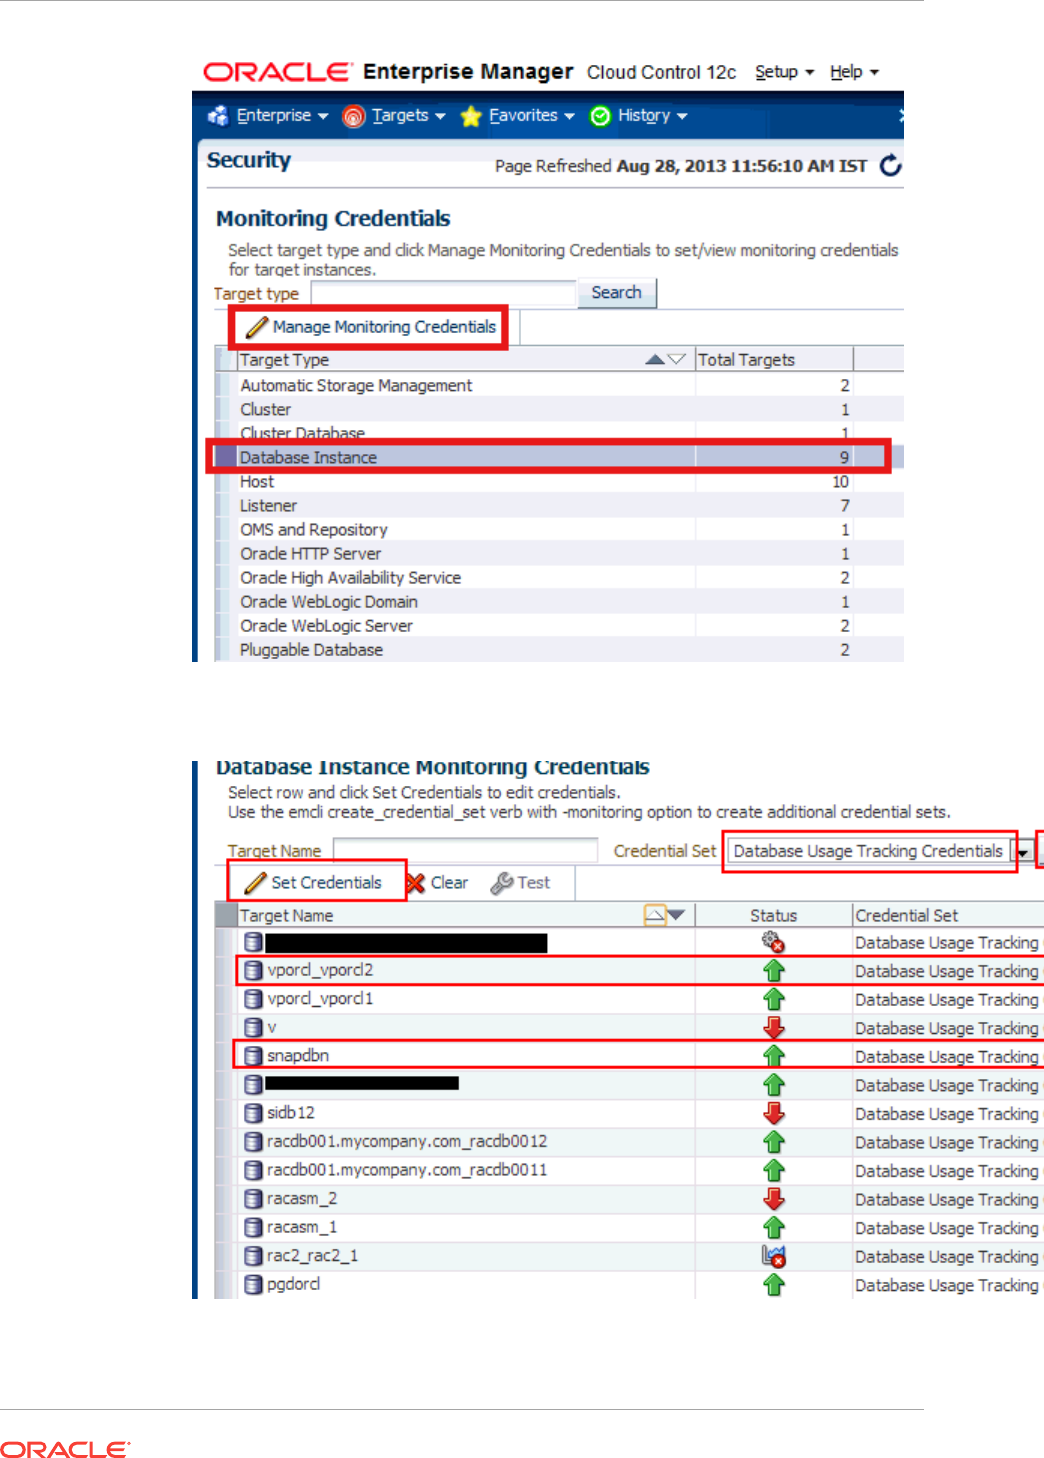Click the Clear button
1044x1458 pixels.
437,882
